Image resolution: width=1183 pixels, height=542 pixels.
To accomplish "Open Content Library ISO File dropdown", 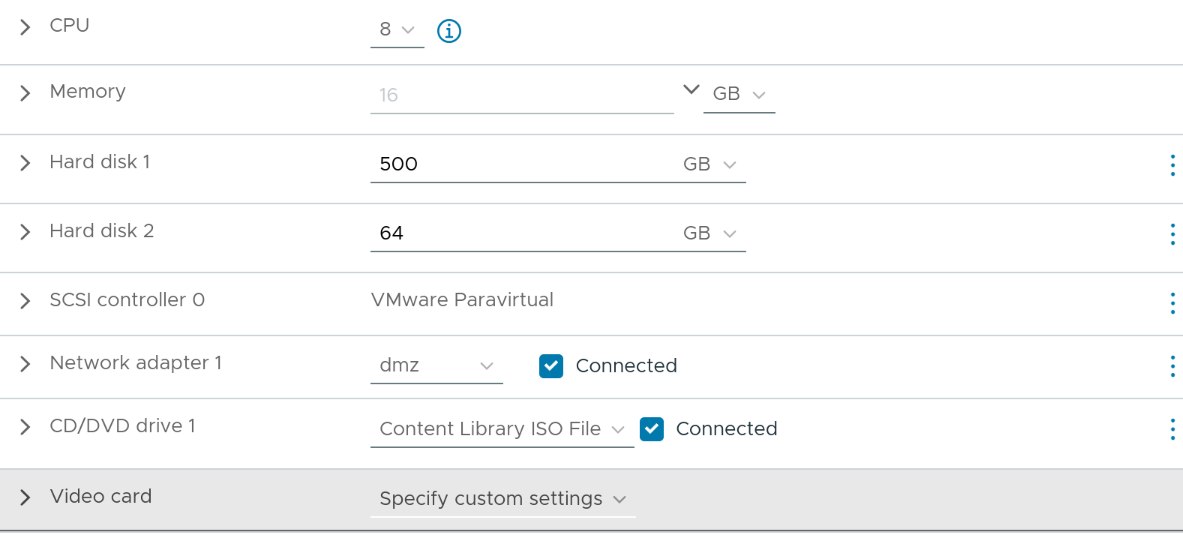I will 501,429.
